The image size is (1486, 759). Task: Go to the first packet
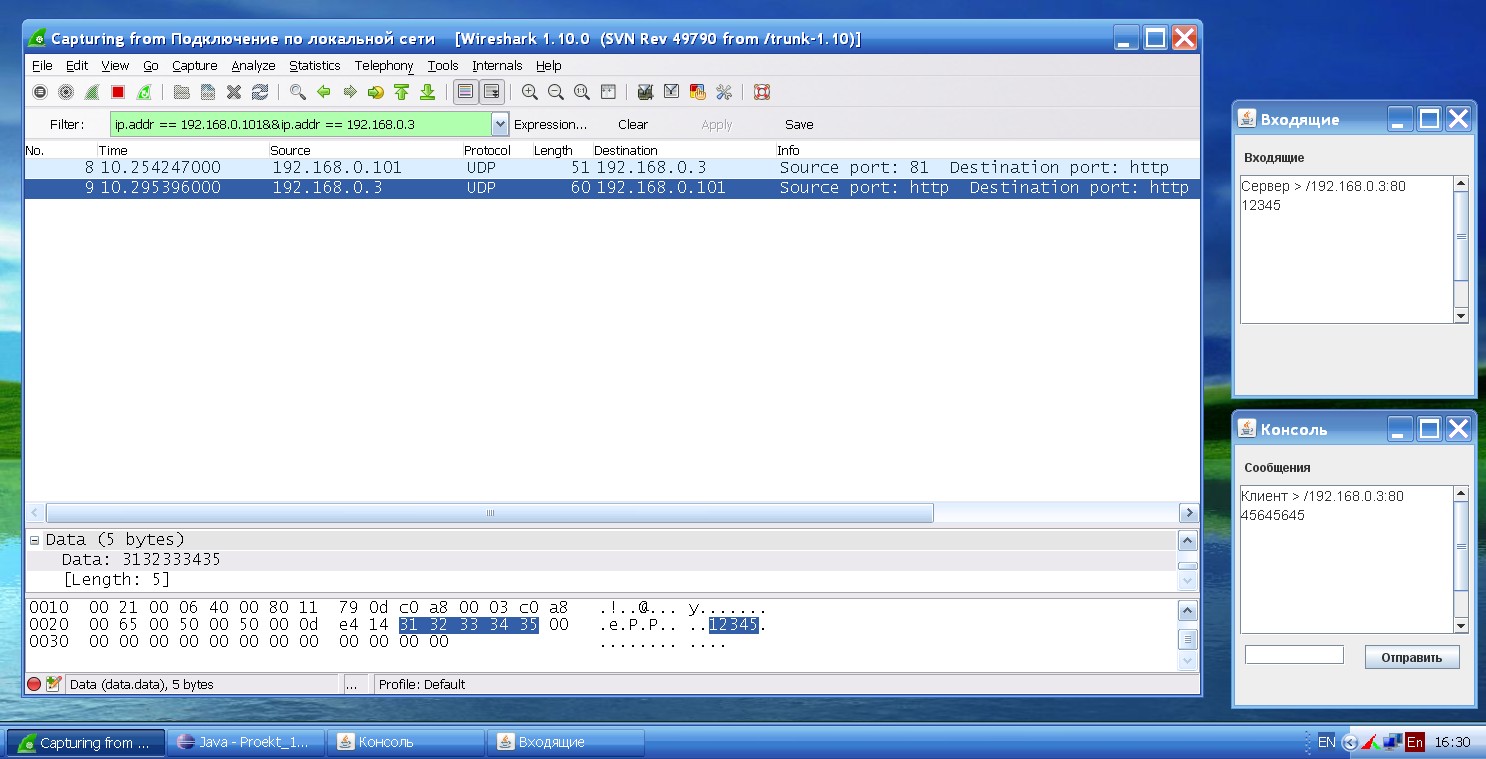pyautogui.click(x=402, y=92)
